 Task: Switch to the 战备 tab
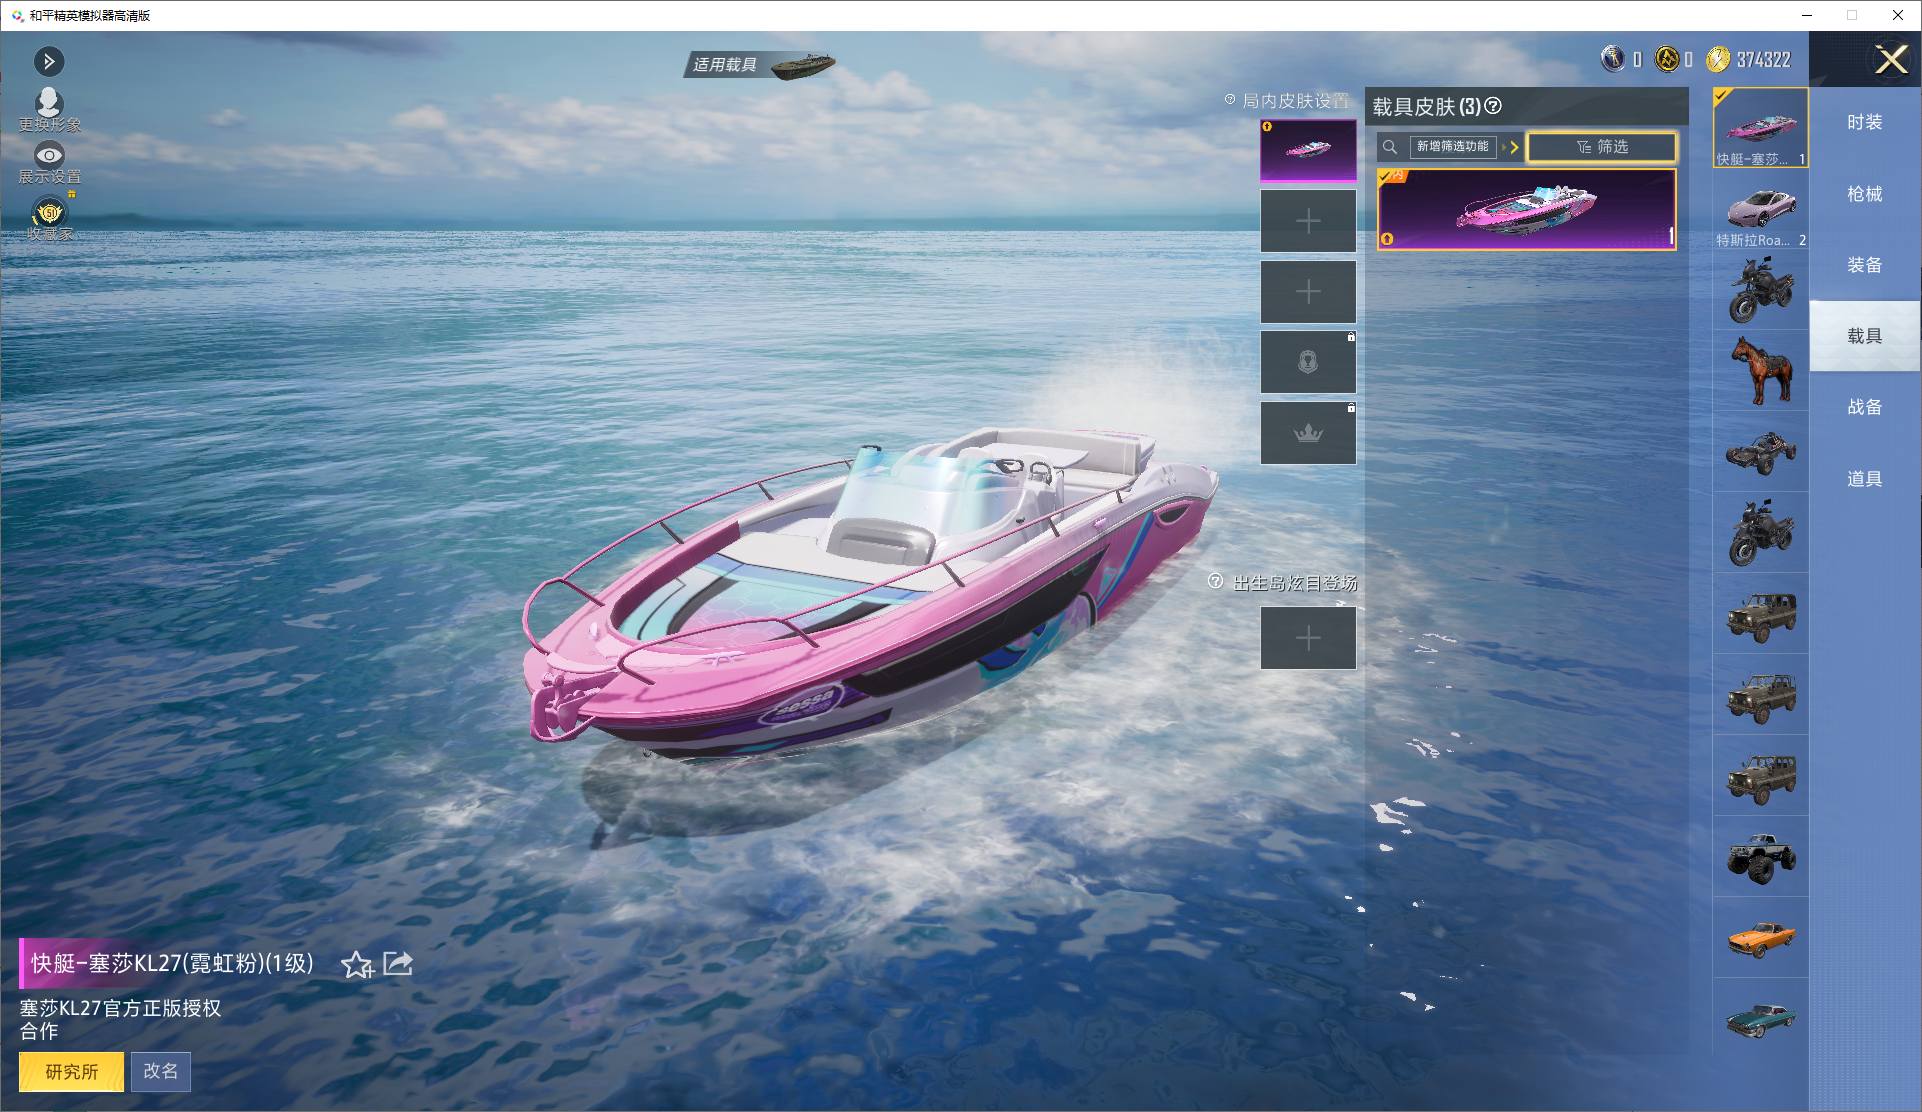1864,407
